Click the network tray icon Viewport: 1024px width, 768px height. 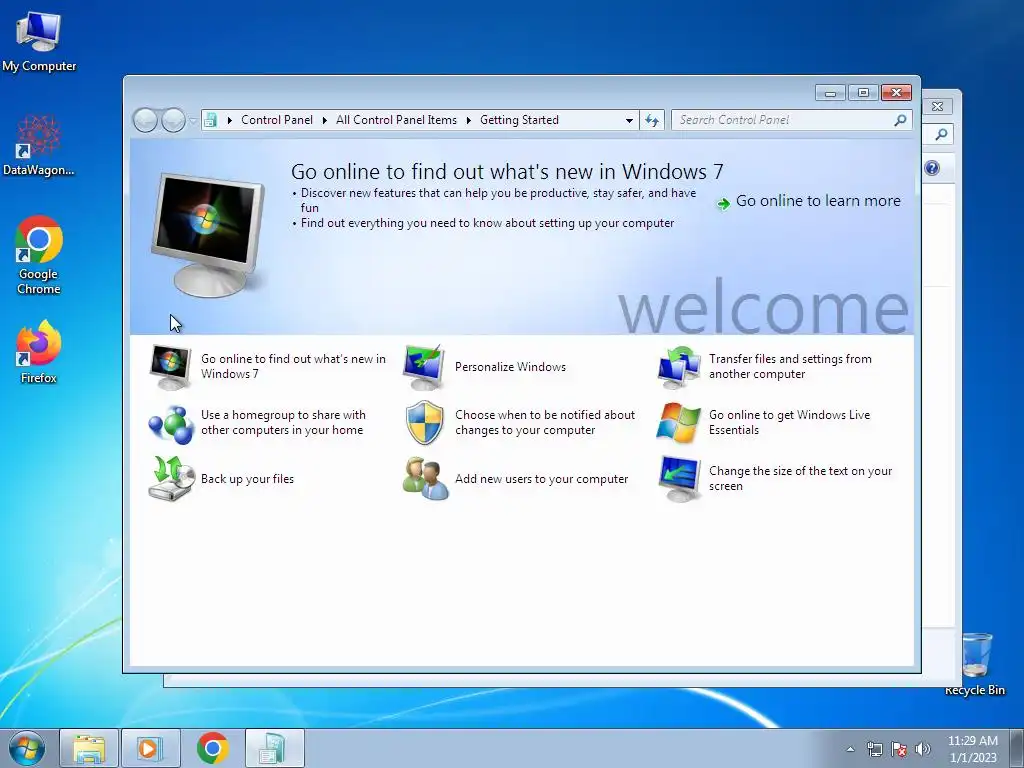pyautogui.click(x=874, y=749)
